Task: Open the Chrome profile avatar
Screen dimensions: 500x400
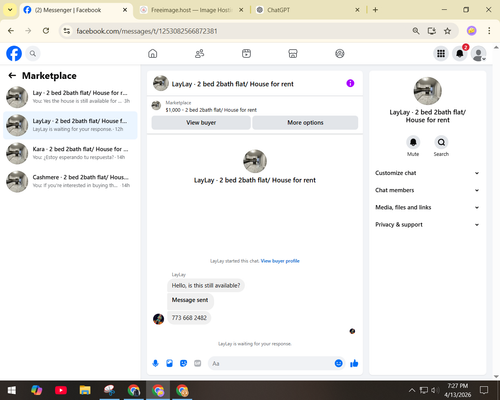Action: 471,31
